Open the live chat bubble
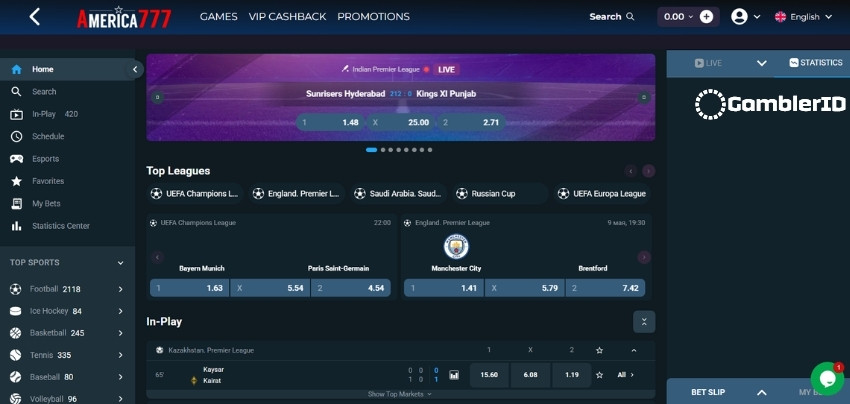 pyautogui.click(x=827, y=379)
